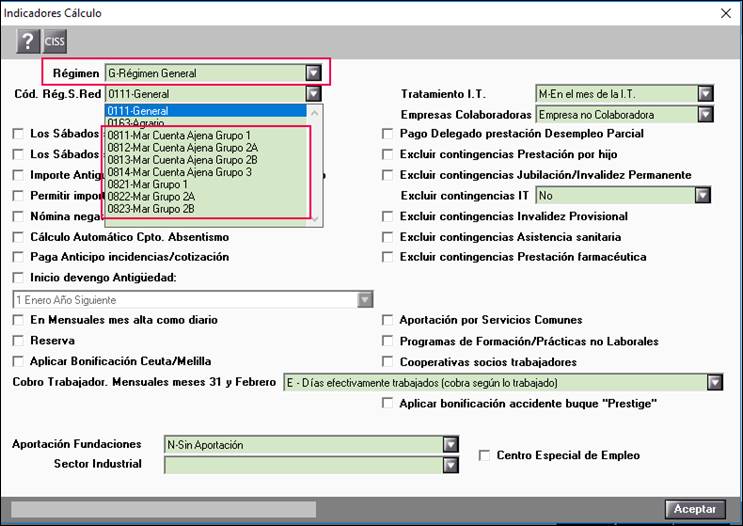Expand the Régimen dropdown arrow
Image resolution: width=743 pixels, height=526 pixels.
pyautogui.click(x=313, y=73)
